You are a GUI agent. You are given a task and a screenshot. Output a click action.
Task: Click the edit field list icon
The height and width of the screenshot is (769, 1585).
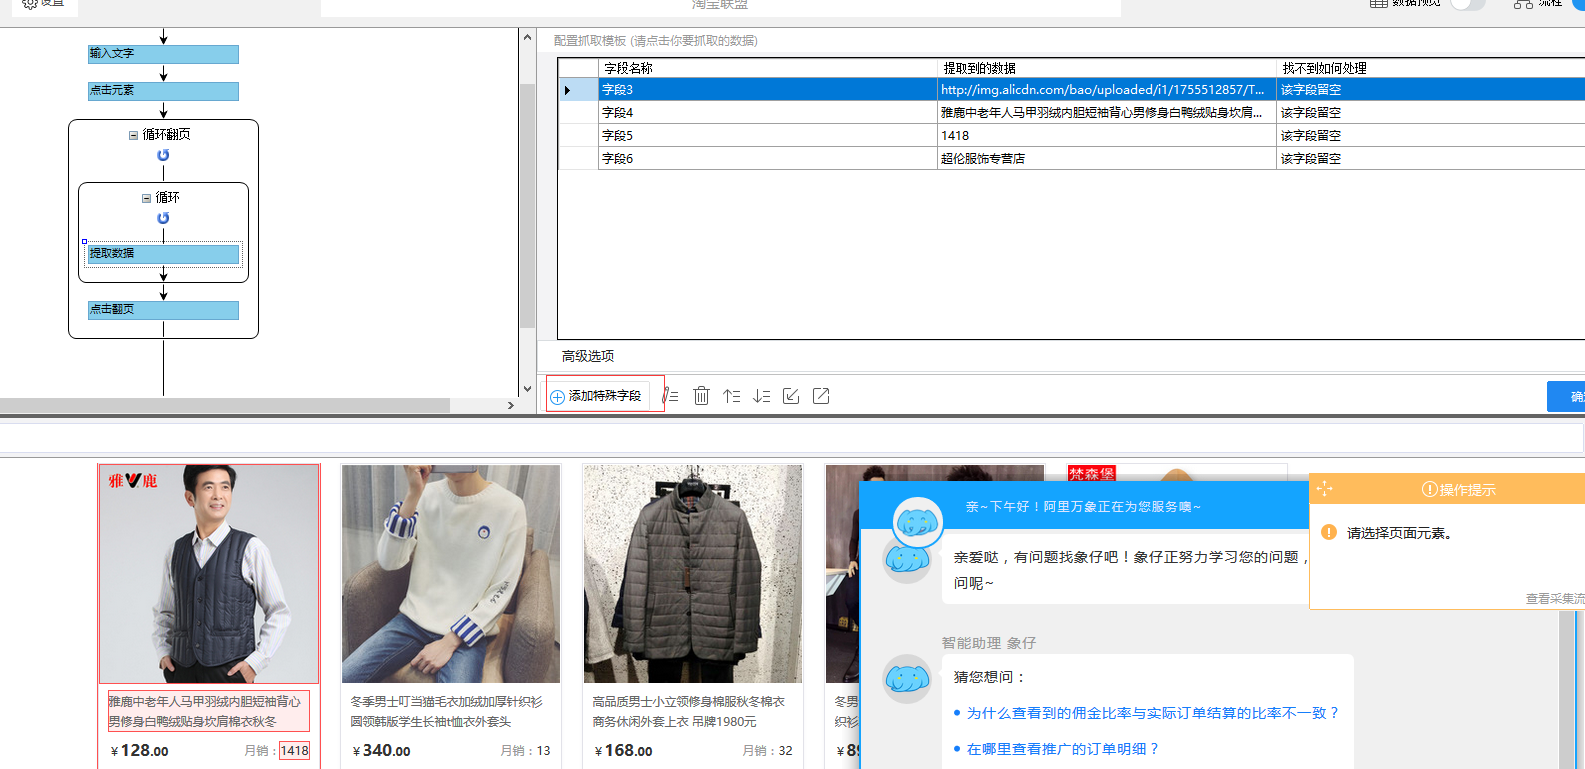pos(671,396)
